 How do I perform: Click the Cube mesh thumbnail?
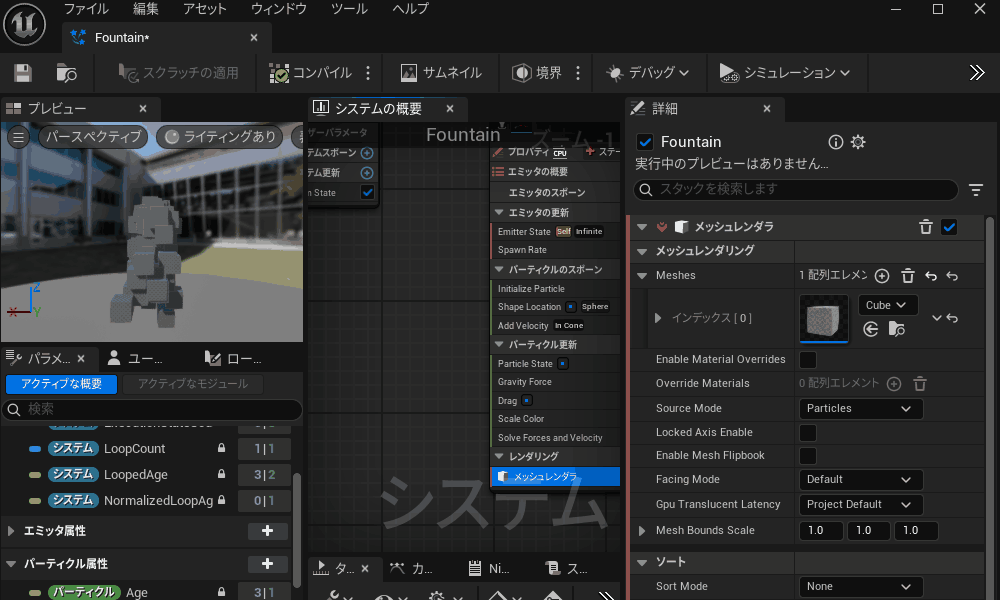824,318
